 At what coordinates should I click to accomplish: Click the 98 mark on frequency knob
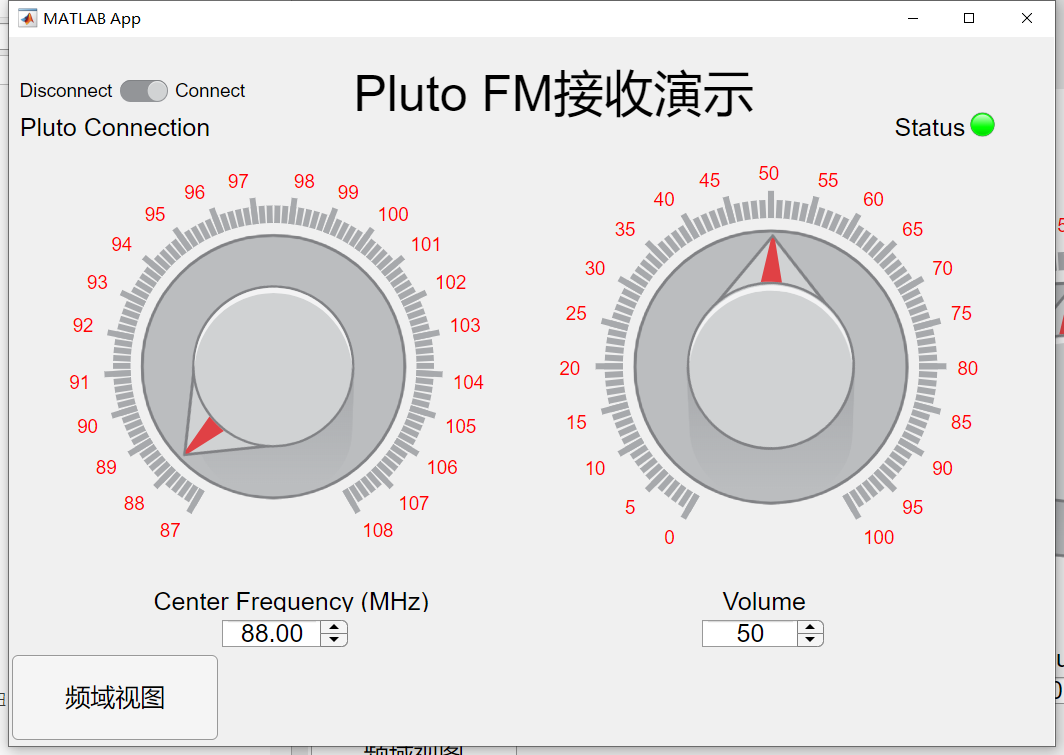point(304,182)
